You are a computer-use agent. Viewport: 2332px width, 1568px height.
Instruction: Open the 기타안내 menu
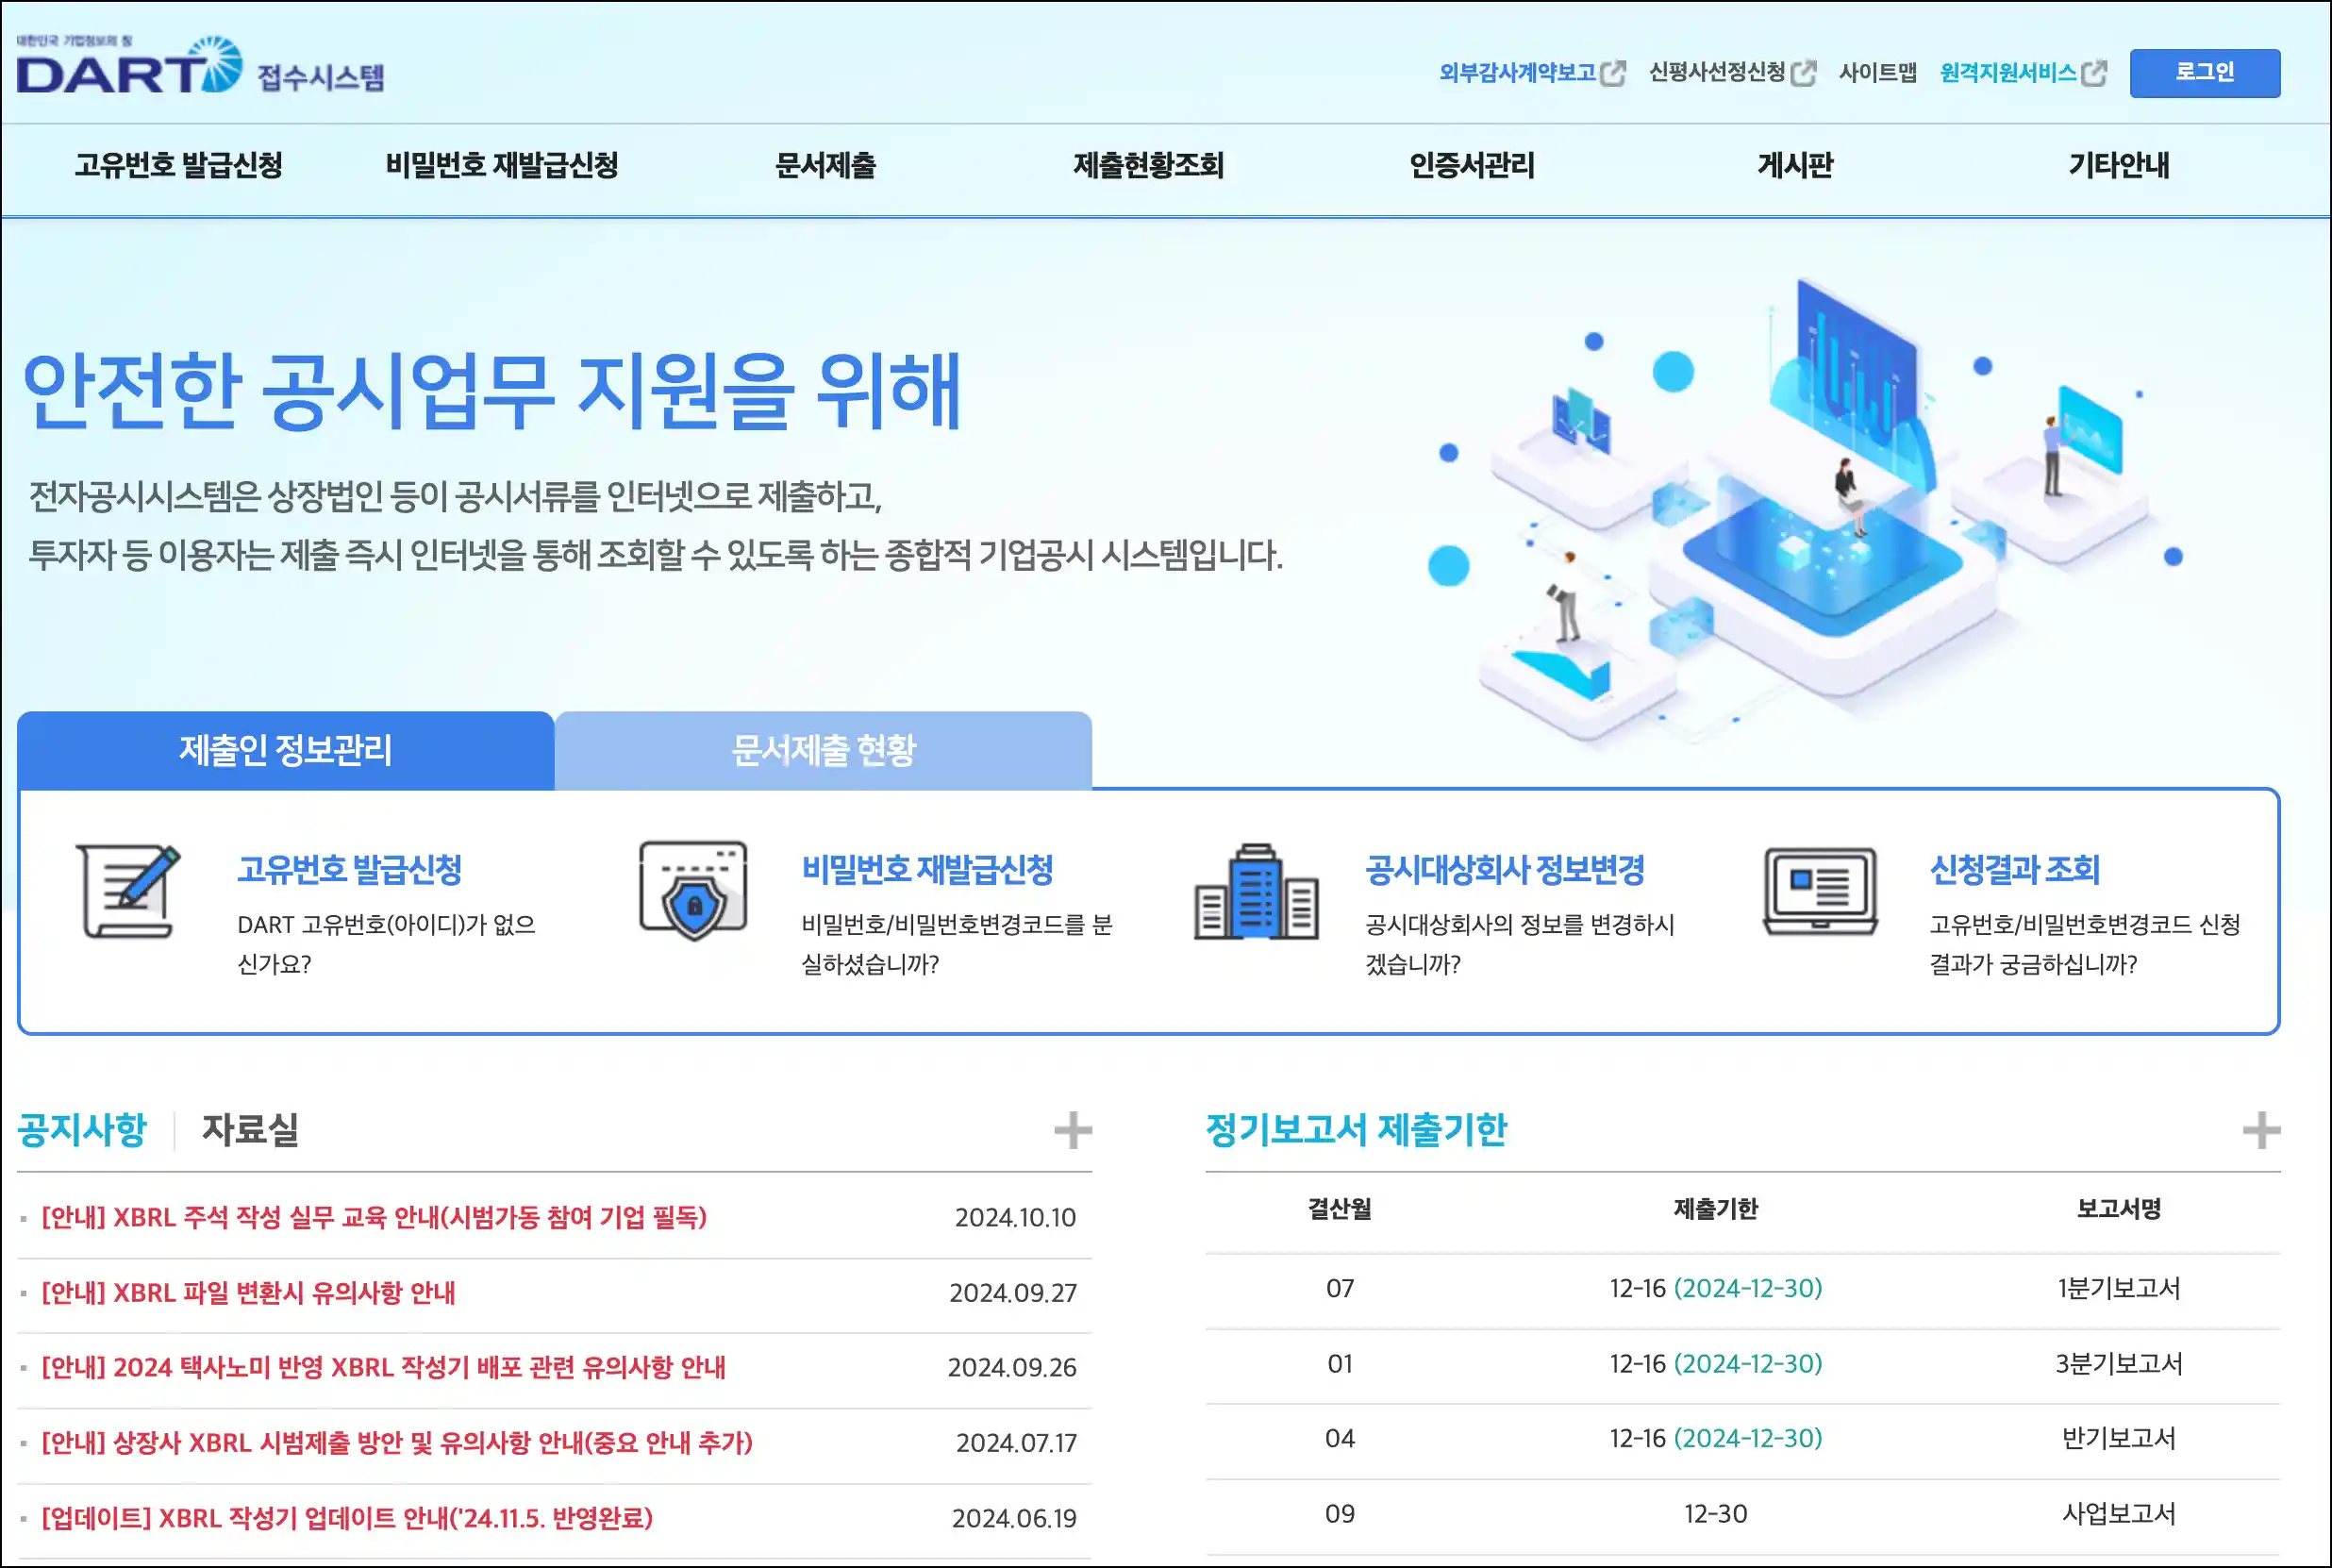[2119, 165]
